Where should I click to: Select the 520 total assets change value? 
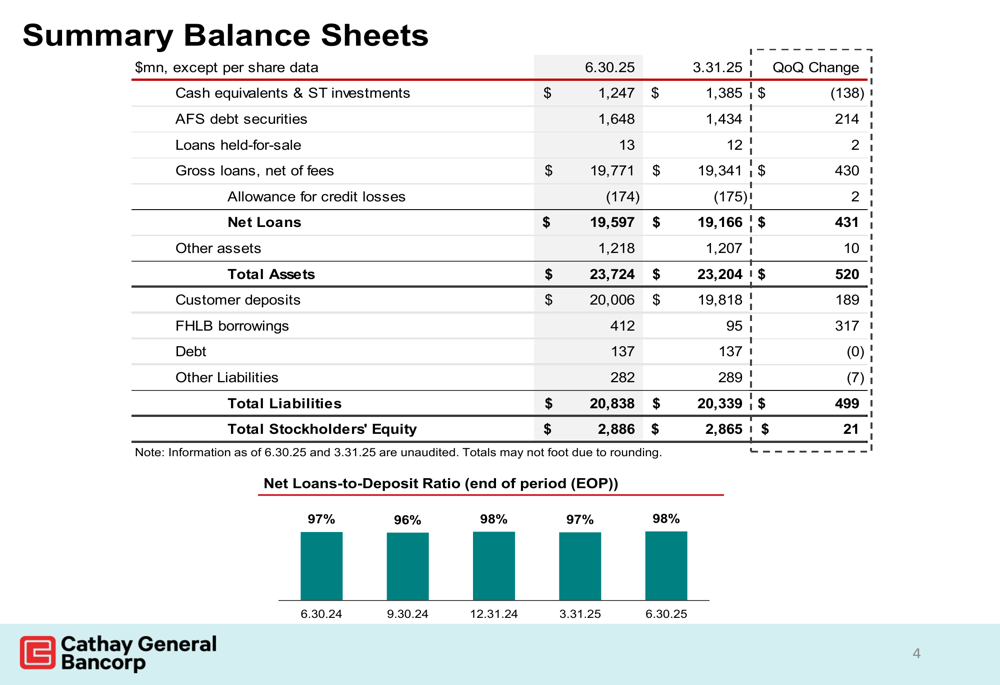(847, 274)
